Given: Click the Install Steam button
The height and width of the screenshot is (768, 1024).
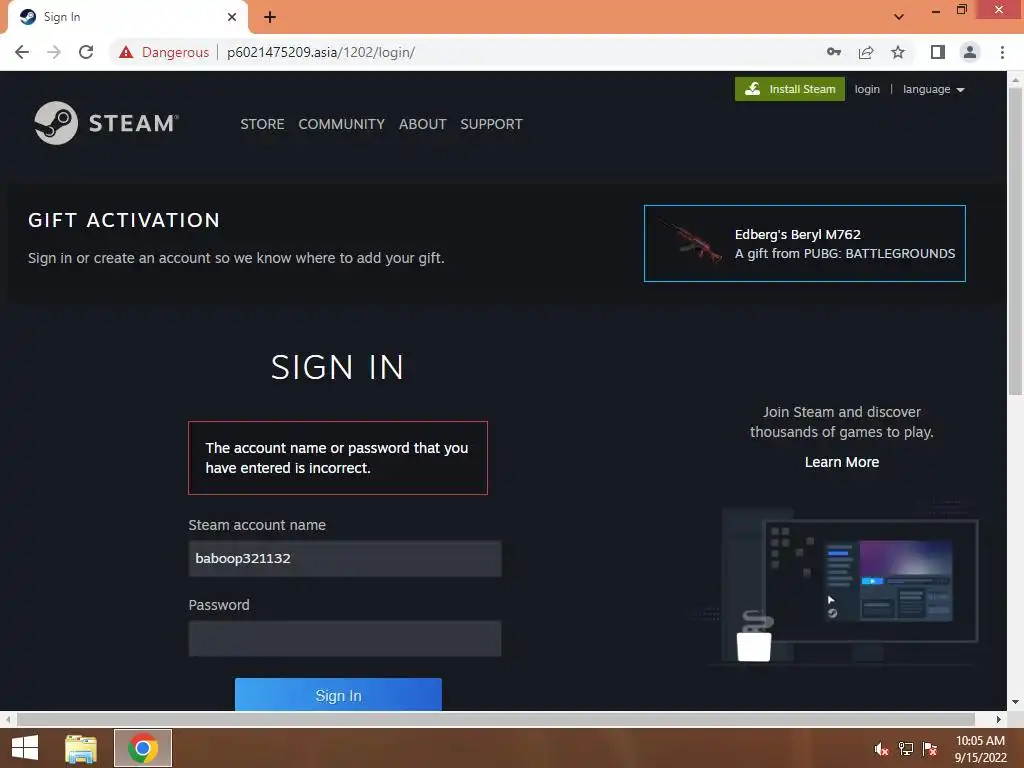Looking at the screenshot, I should point(790,89).
